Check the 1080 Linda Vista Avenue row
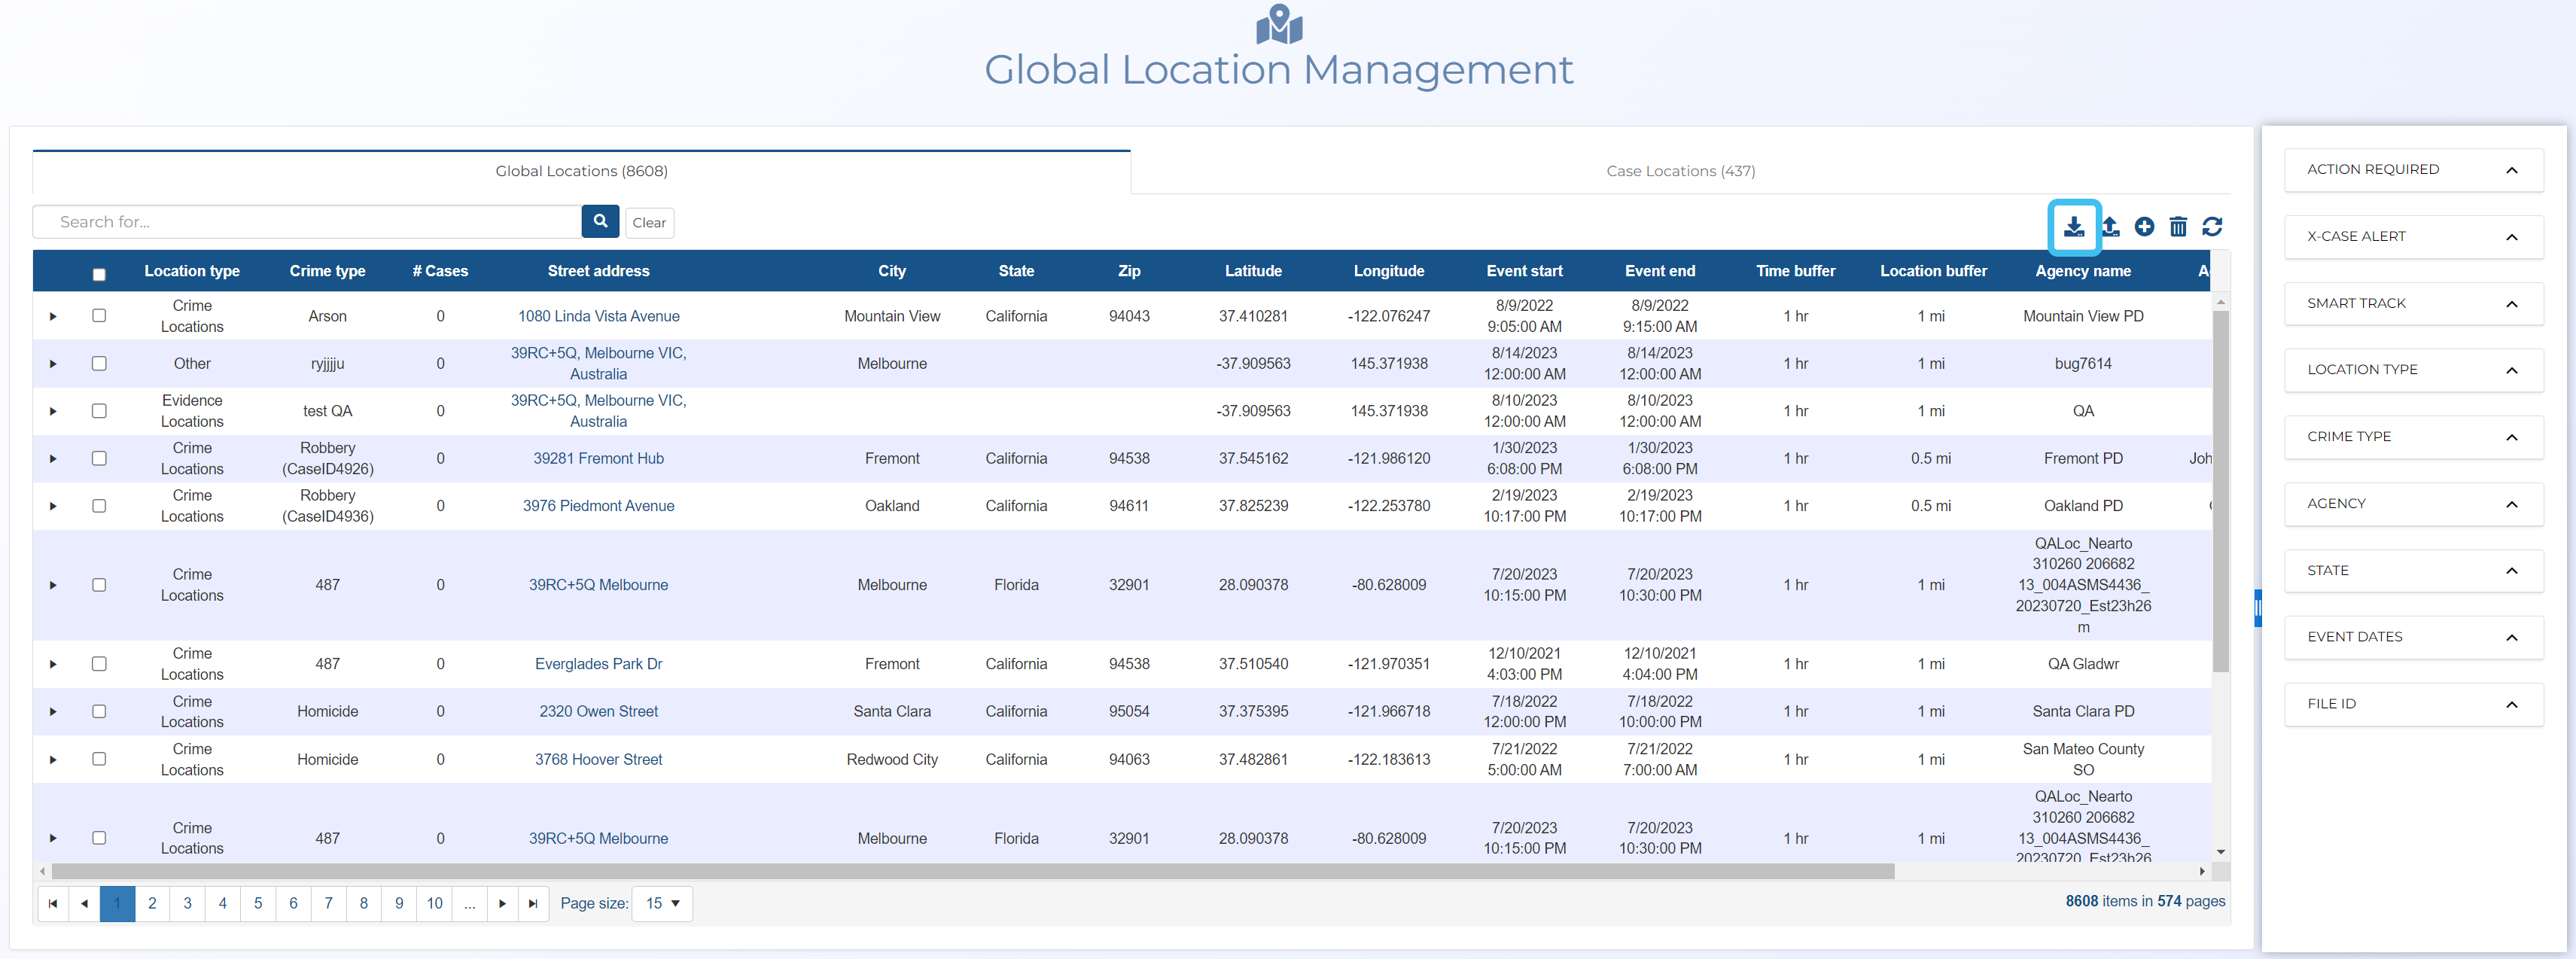 click(x=99, y=315)
